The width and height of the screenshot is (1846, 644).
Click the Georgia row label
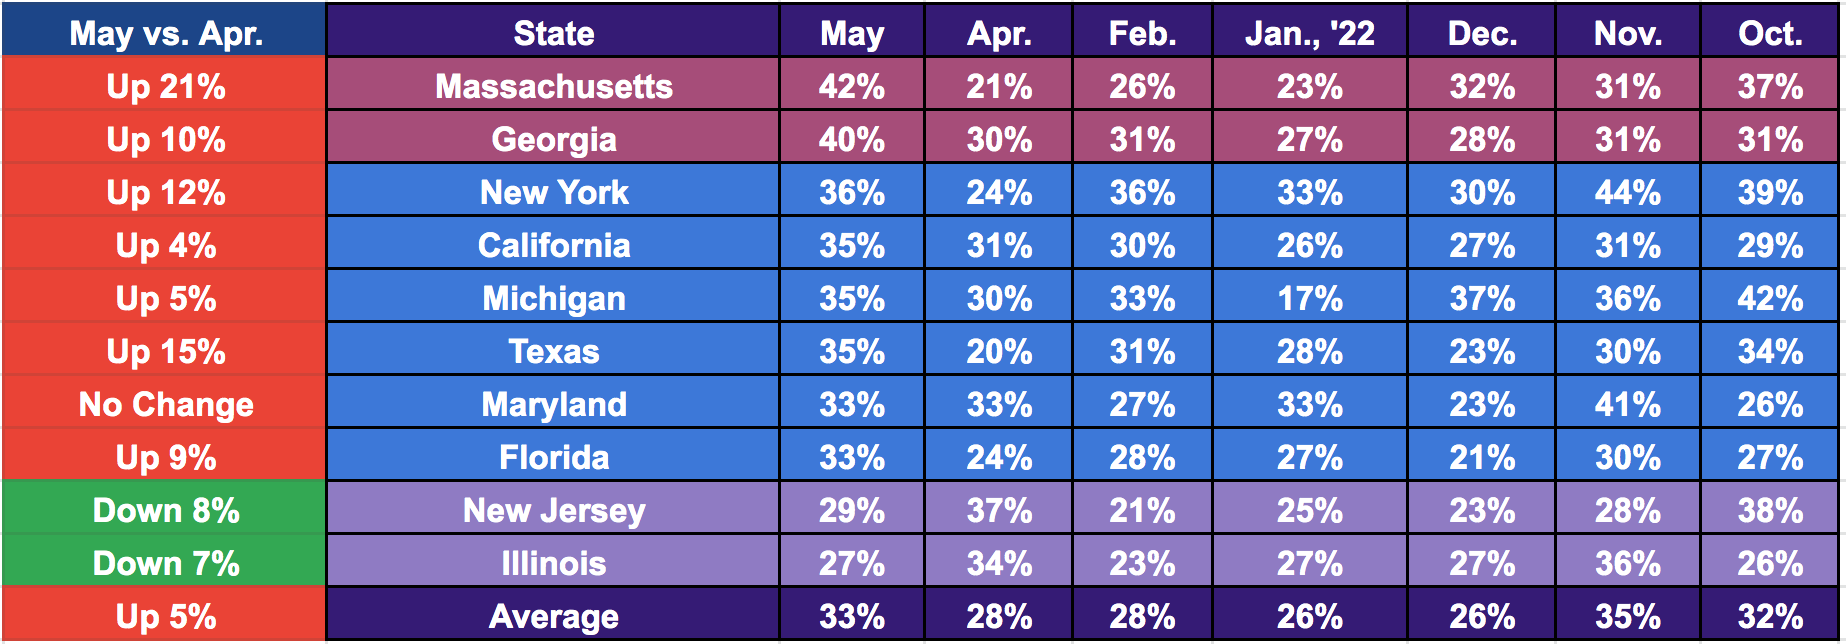(x=553, y=139)
